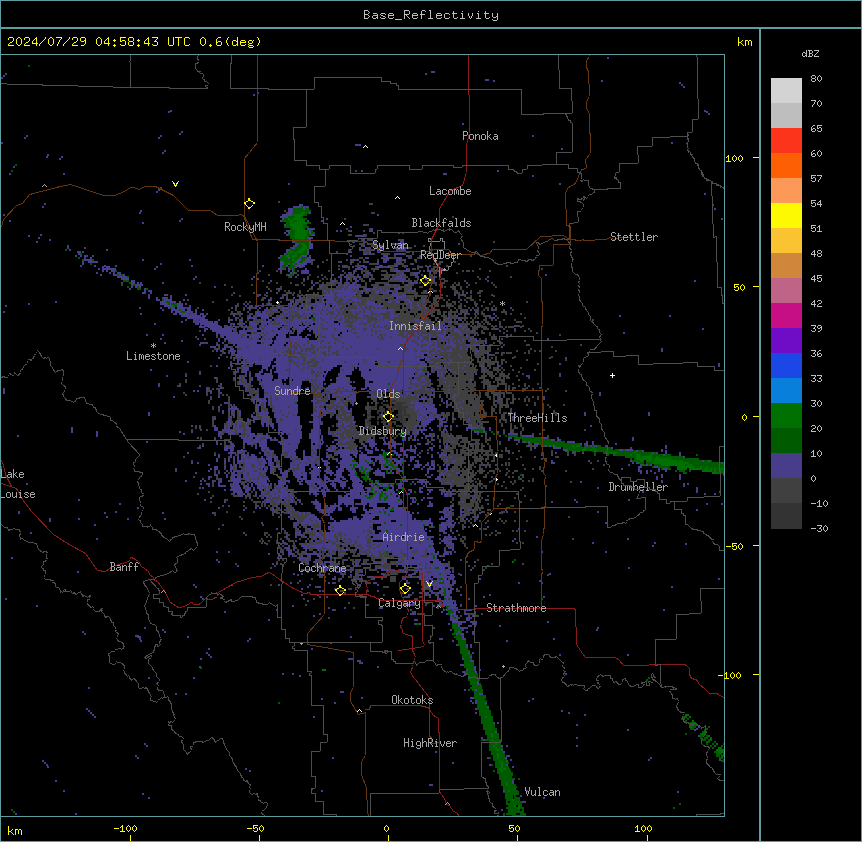Click the white caret marker left of Lacombe
The height and width of the screenshot is (842, 862).
click(x=397, y=198)
